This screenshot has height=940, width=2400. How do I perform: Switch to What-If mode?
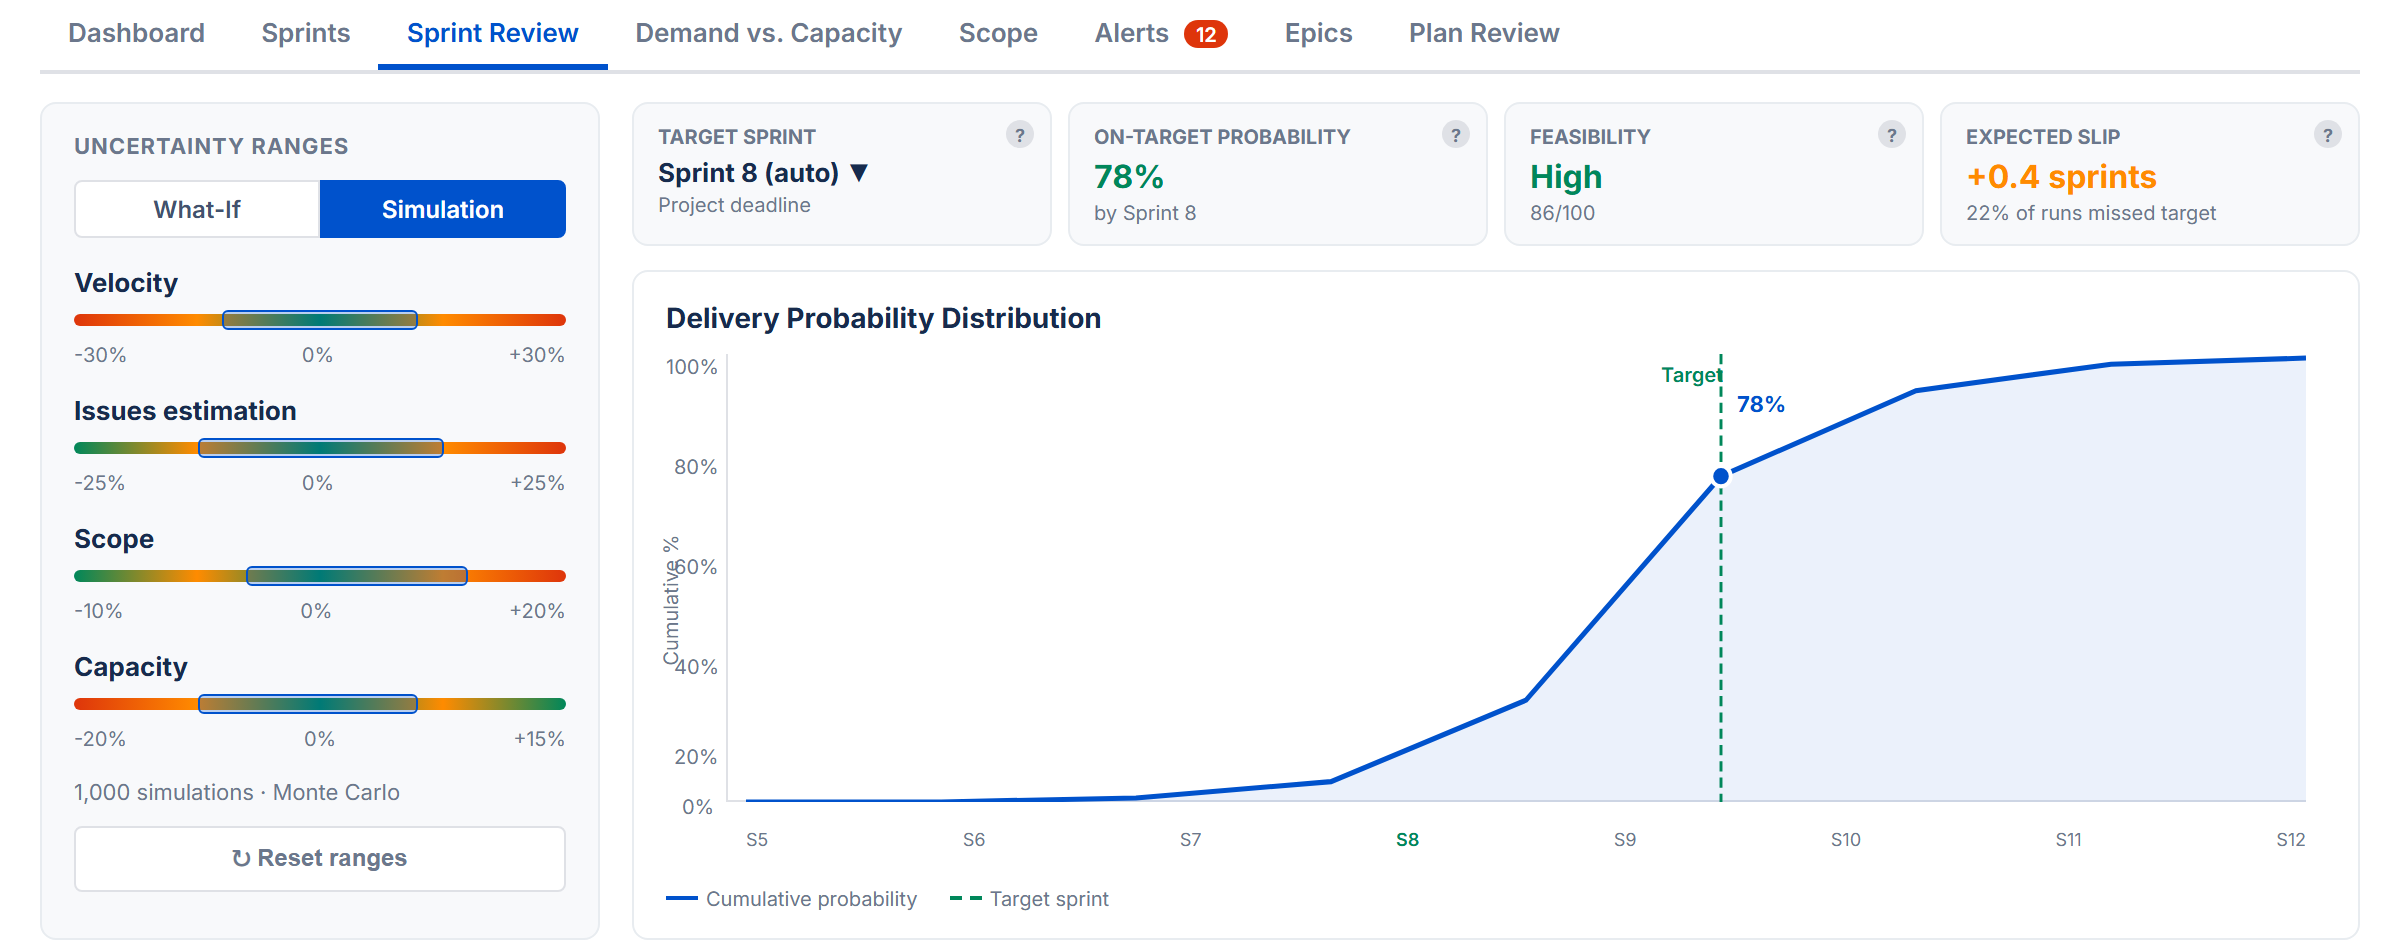tap(196, 208)
